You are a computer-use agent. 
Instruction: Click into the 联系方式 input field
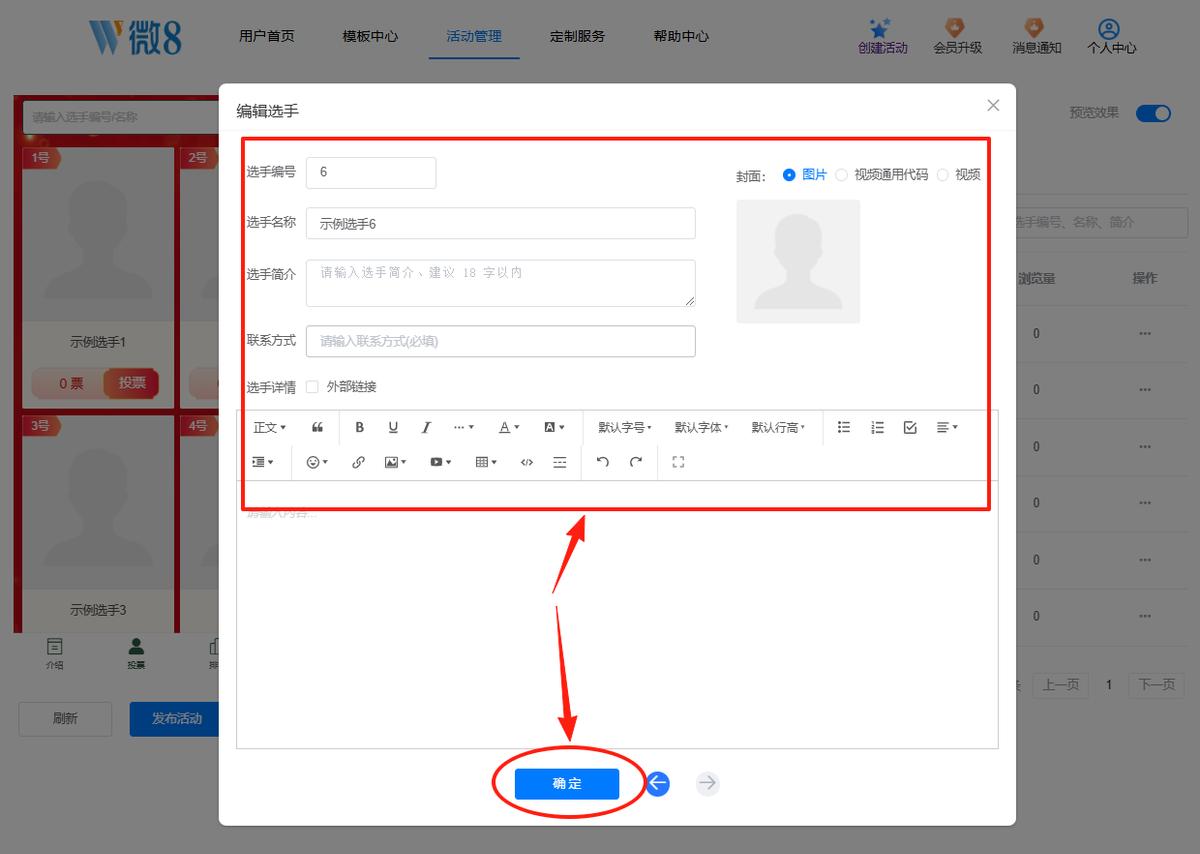[x=500, y=341]
